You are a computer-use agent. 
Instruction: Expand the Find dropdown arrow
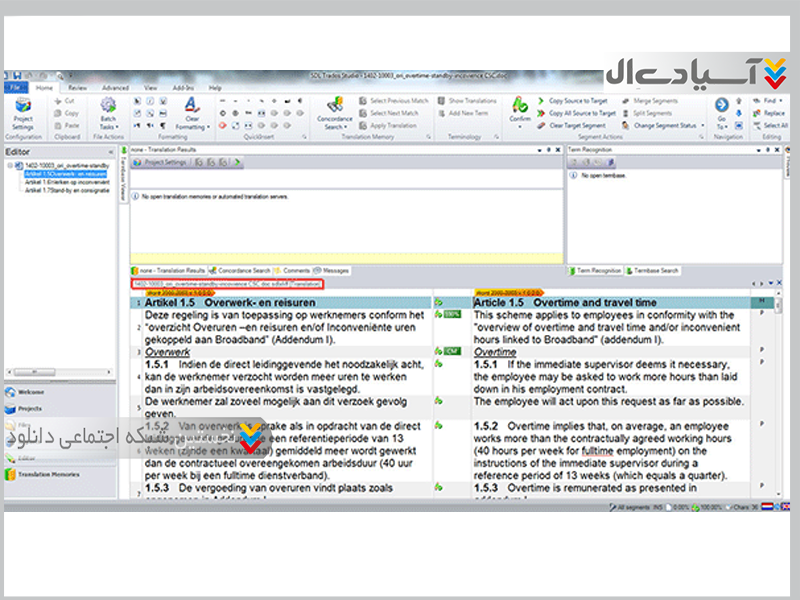pyautogui.click(x=784, y=101)
